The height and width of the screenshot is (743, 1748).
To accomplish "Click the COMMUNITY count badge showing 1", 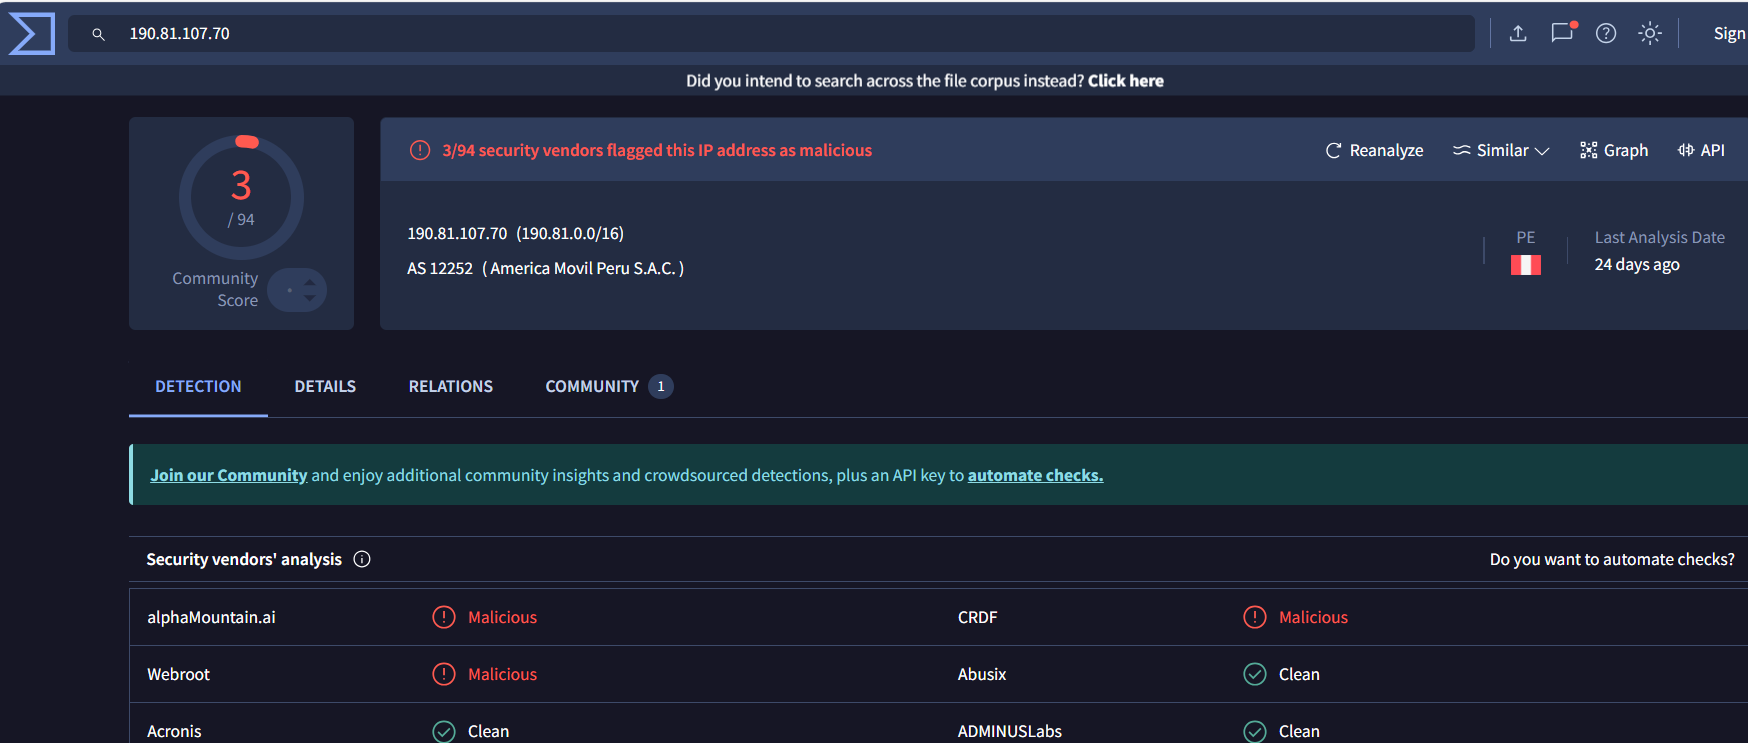I will [x=661, y=386].
